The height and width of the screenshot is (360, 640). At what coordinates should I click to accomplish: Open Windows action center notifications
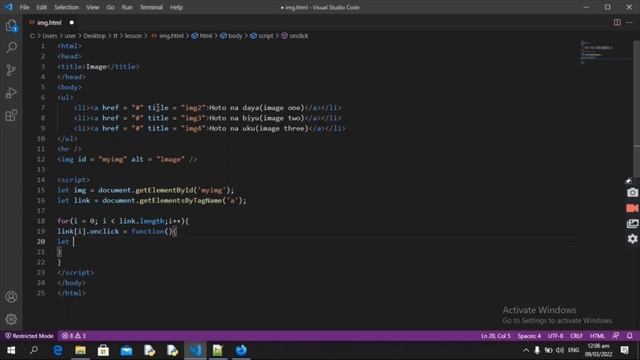click(624, 350)
